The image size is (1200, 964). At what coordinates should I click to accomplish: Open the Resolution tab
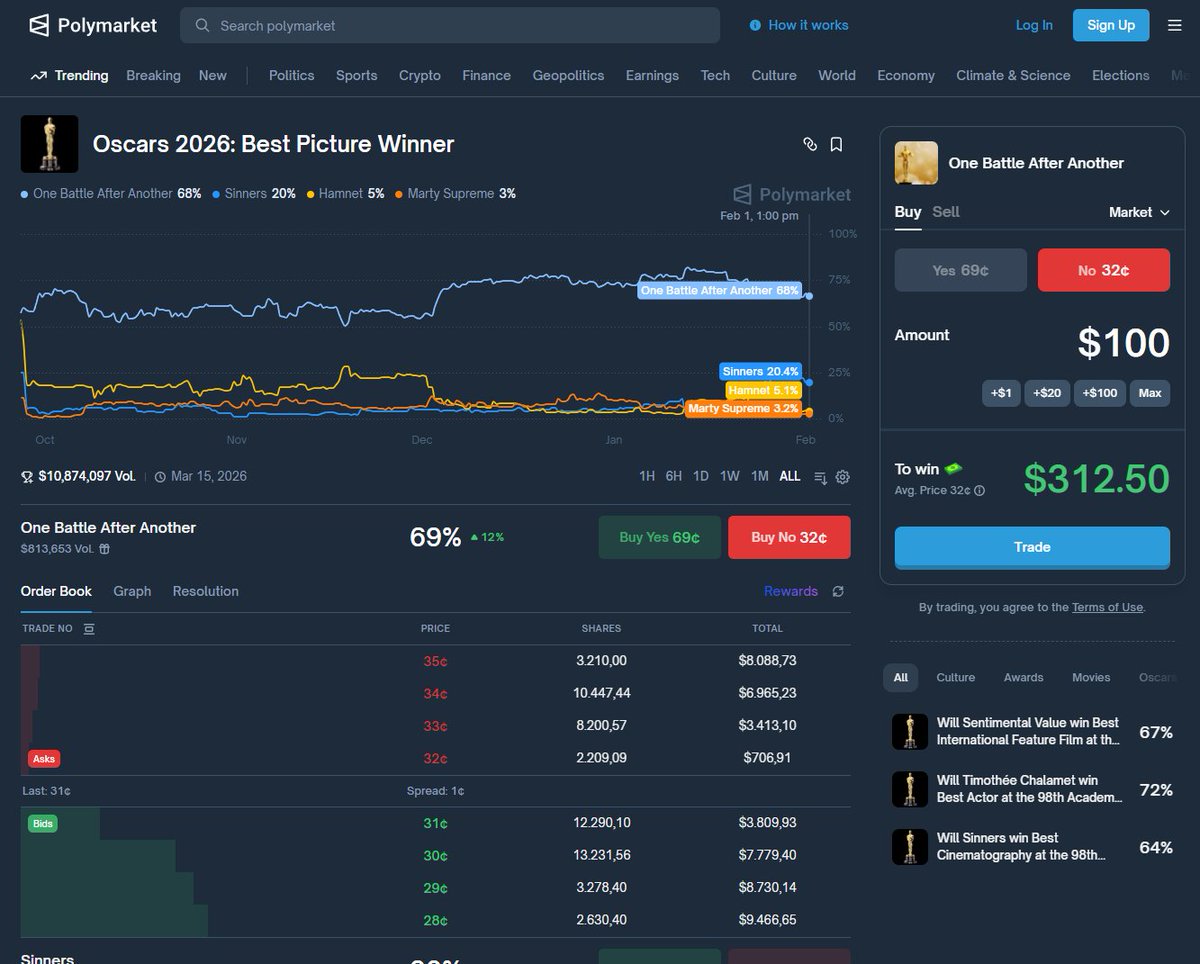pos(205,591)
